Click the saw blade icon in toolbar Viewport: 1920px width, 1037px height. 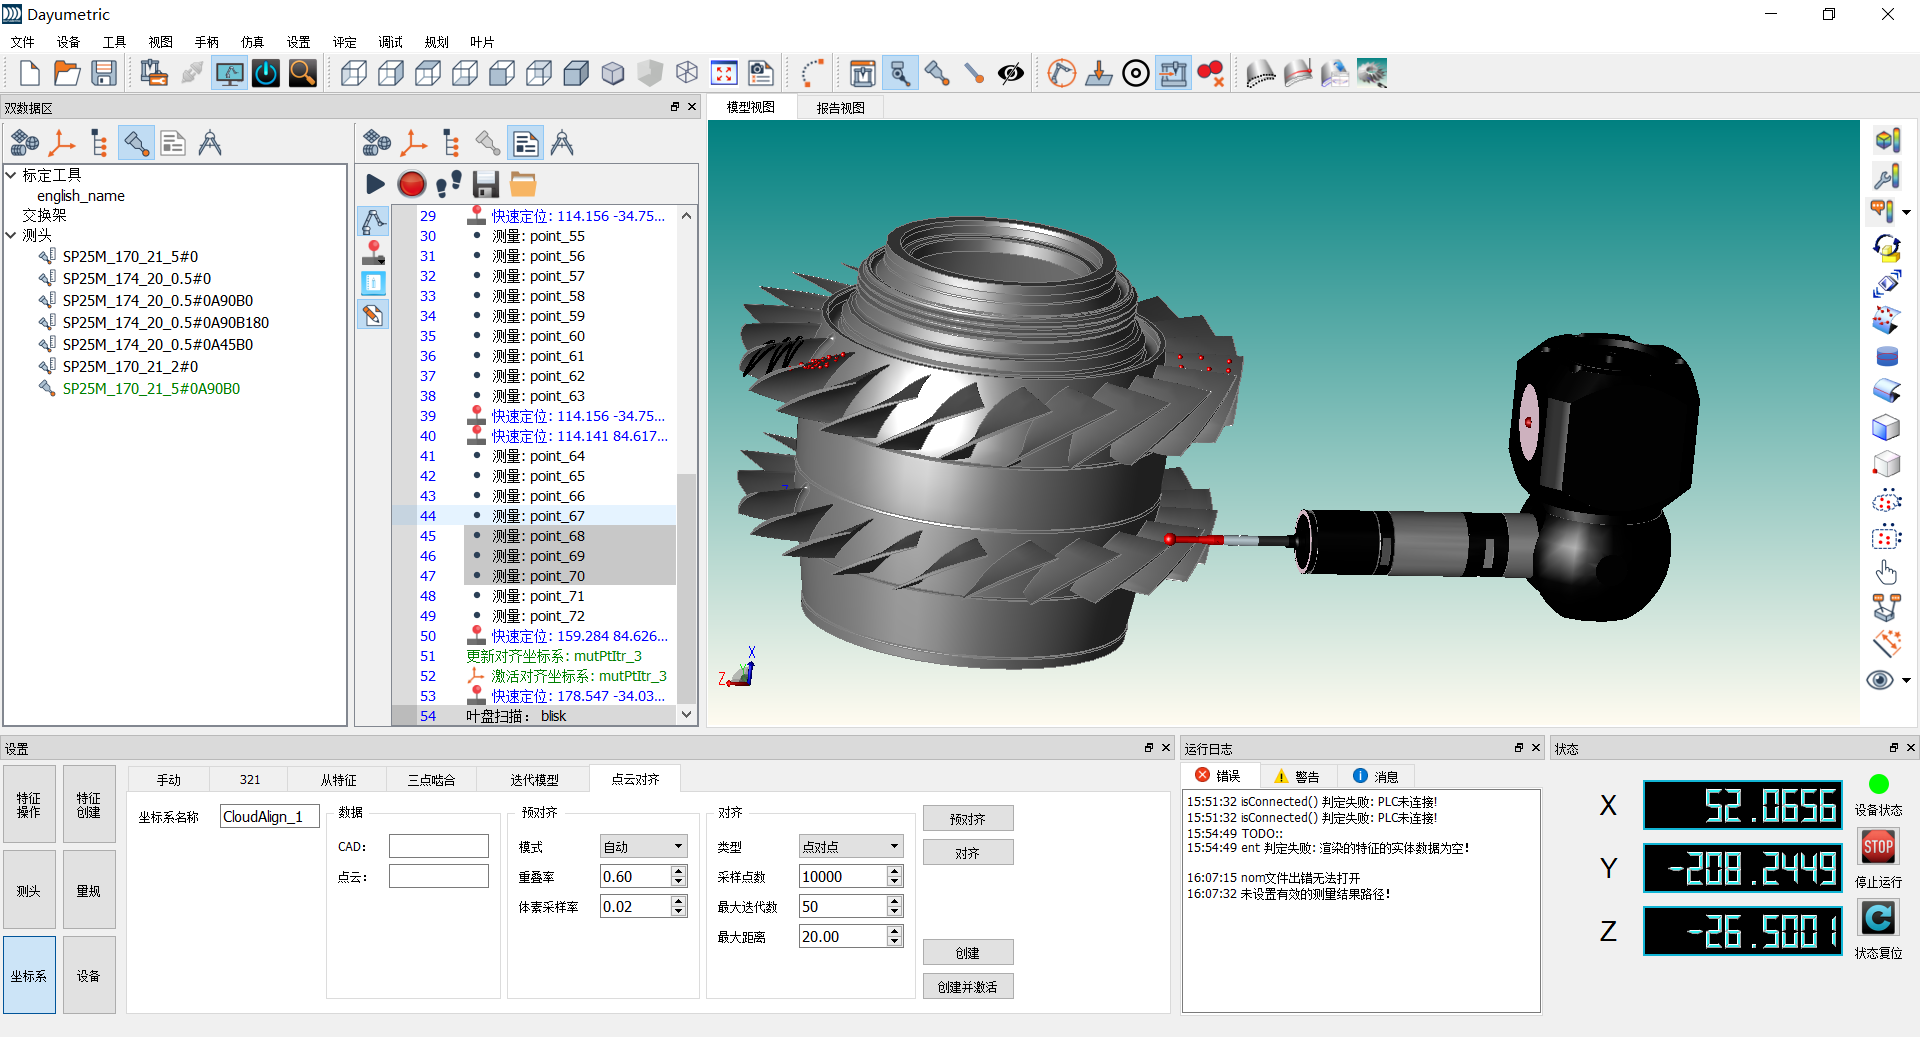(1372, 73)
